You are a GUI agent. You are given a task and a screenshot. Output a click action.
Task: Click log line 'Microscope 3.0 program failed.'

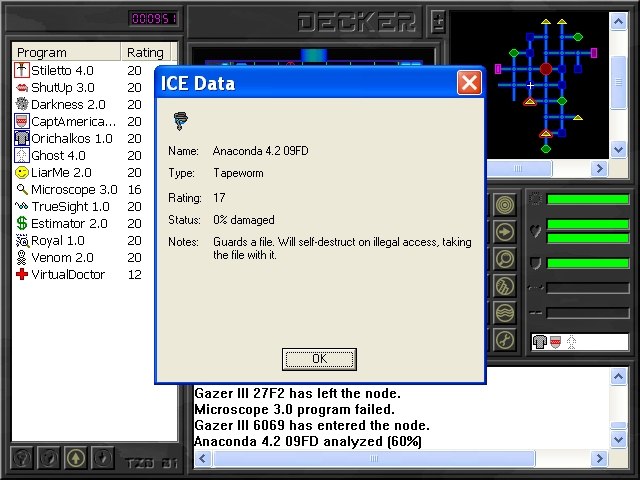pos(294,409)
